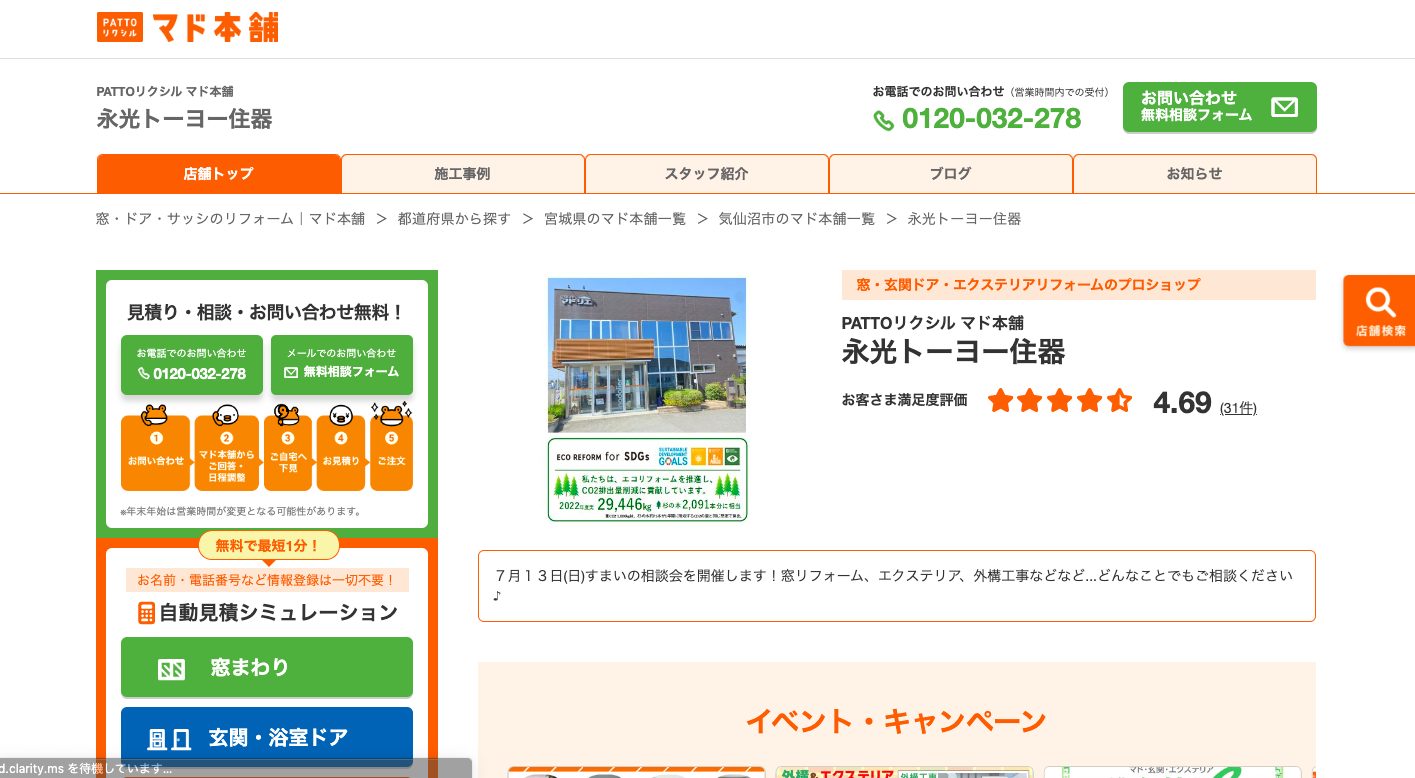Click the 永光トーヨー住器 main store title
Image resolution: width=1415 pixels, height=778 pixels.
pyautogui.click(x=953, y=352)
